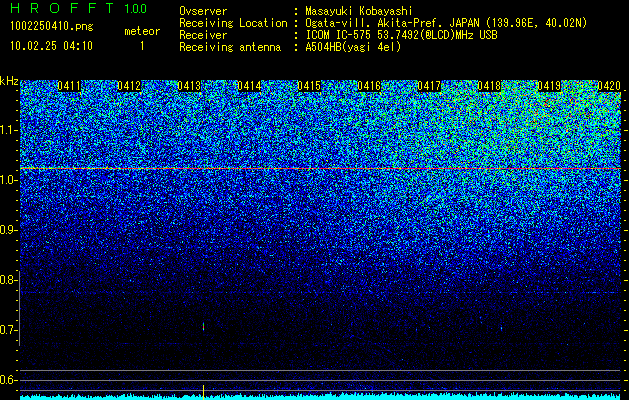Click the 0414 time marker
The height and width of the screenshot is (400, 629).
tap(249, 86)
